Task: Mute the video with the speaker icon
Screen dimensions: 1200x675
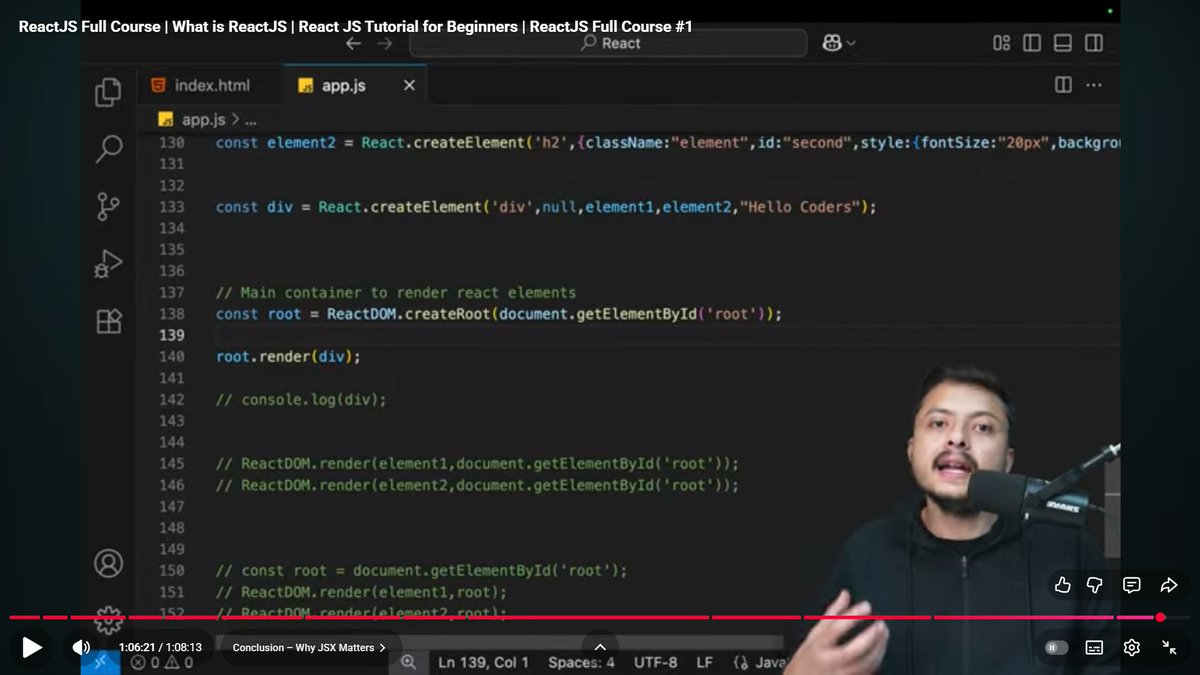Action: tap(81, 647)
